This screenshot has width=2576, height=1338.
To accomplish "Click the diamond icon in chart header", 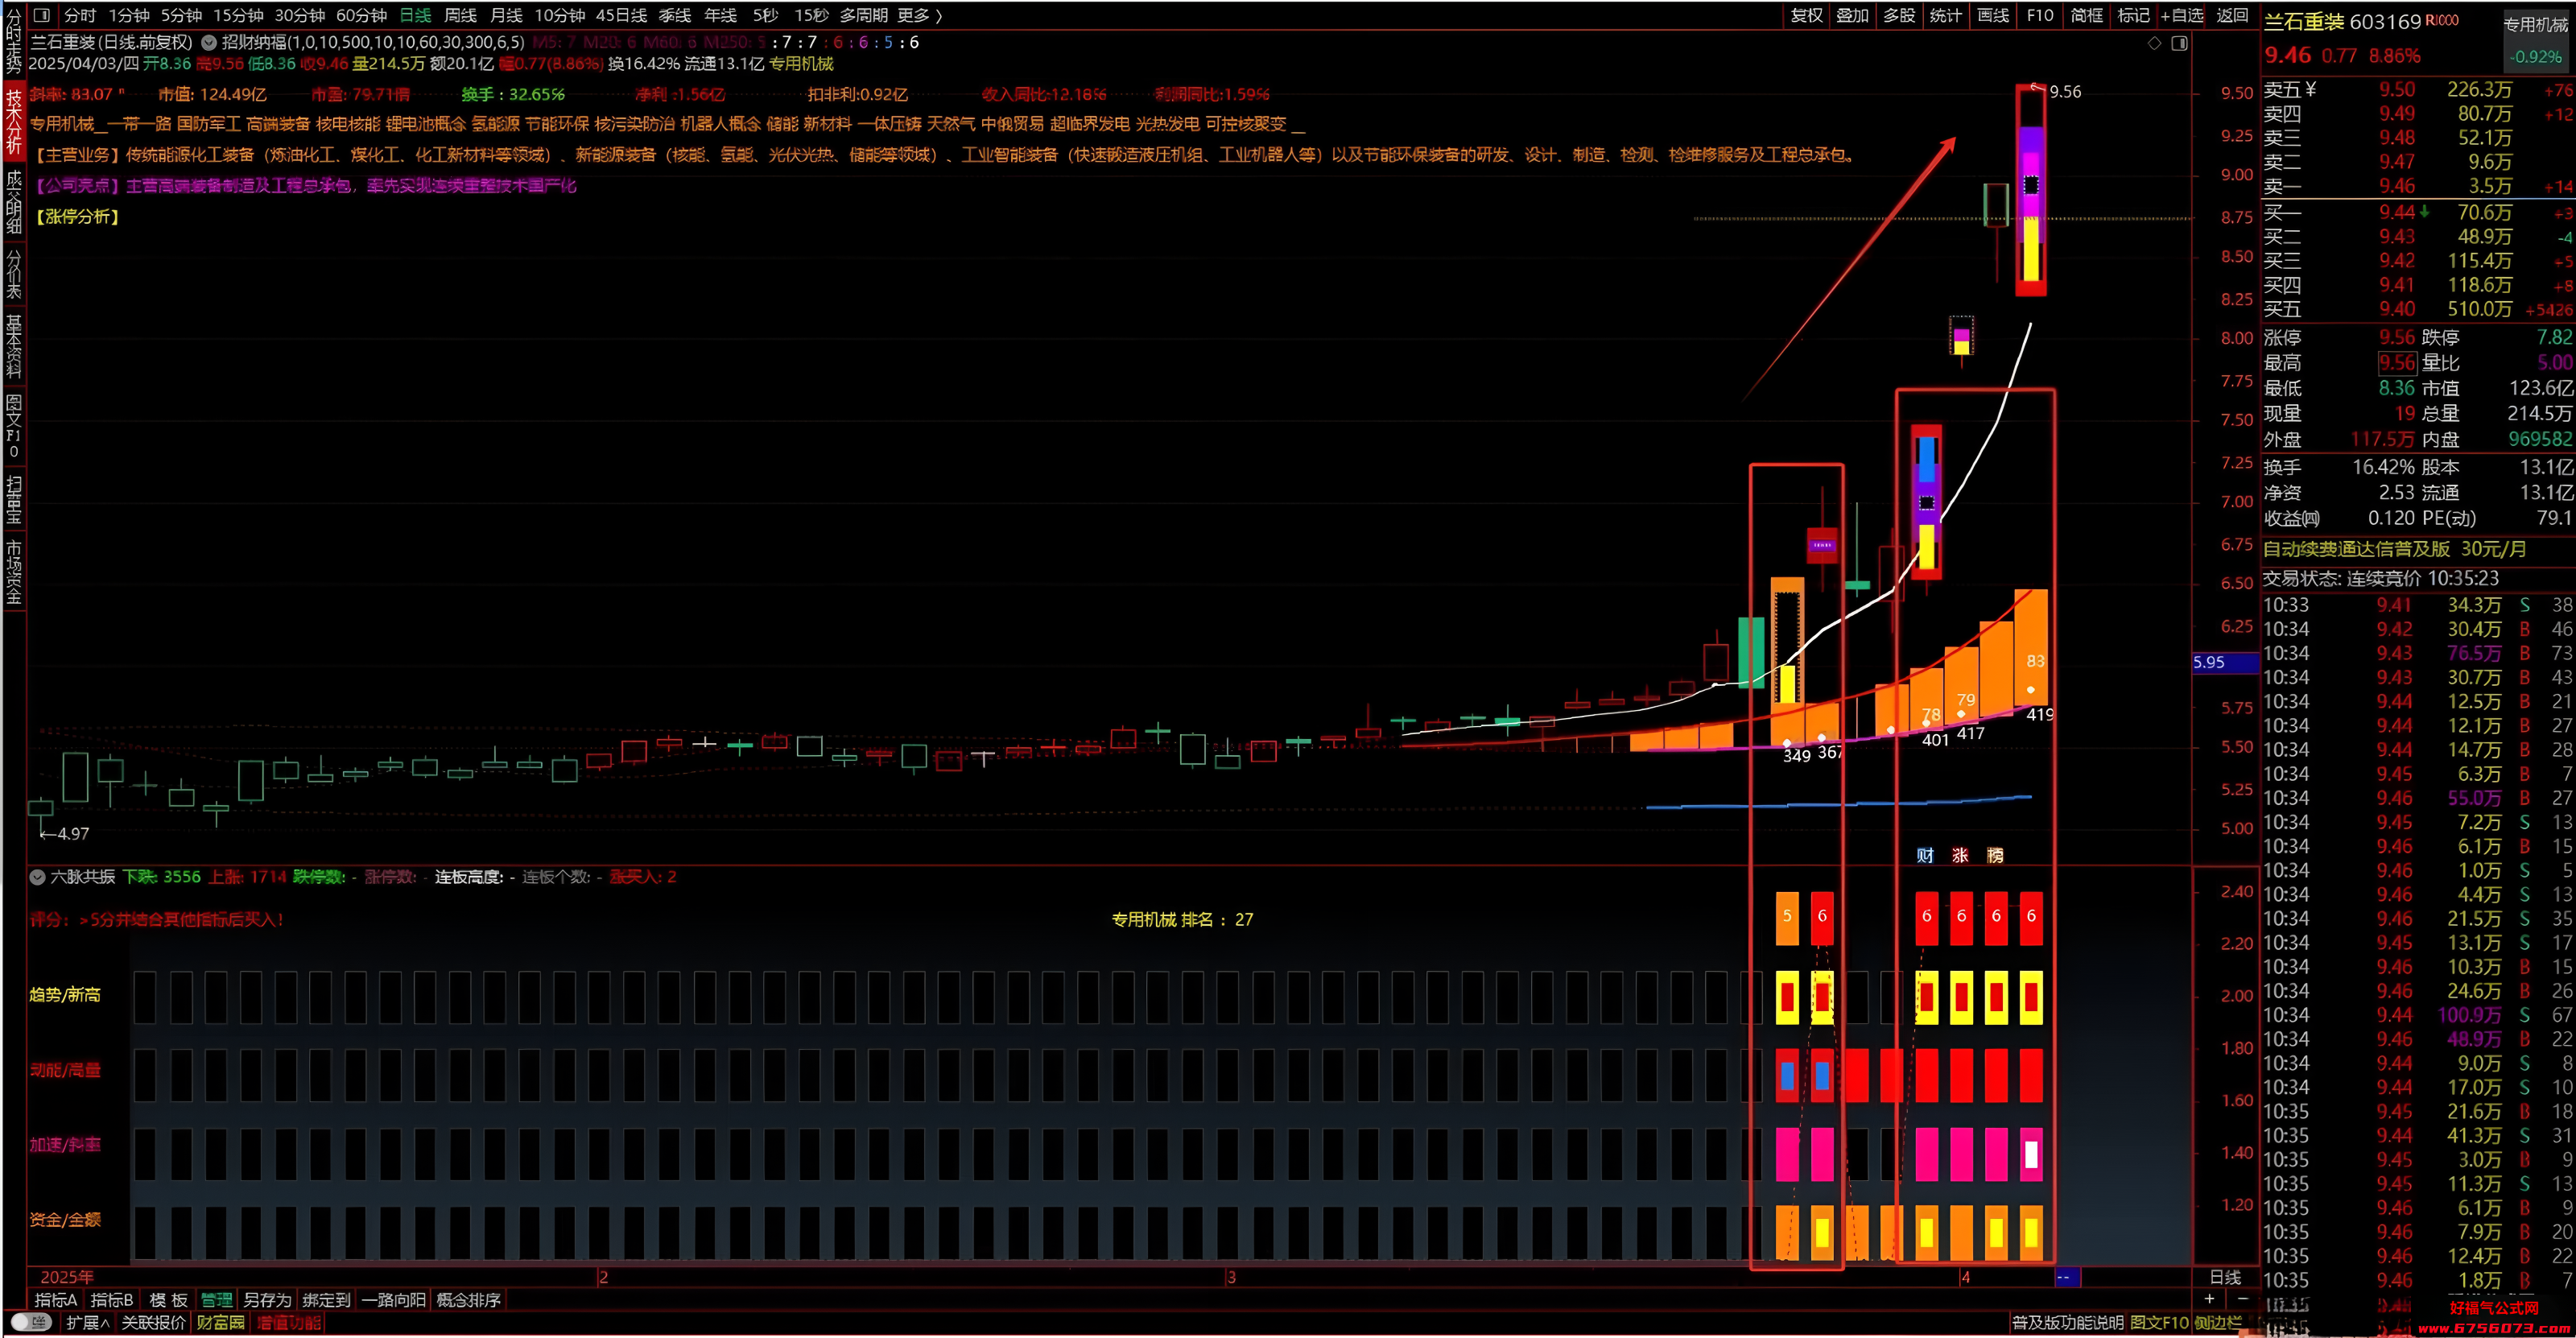I will click(x=2154, y=43).
